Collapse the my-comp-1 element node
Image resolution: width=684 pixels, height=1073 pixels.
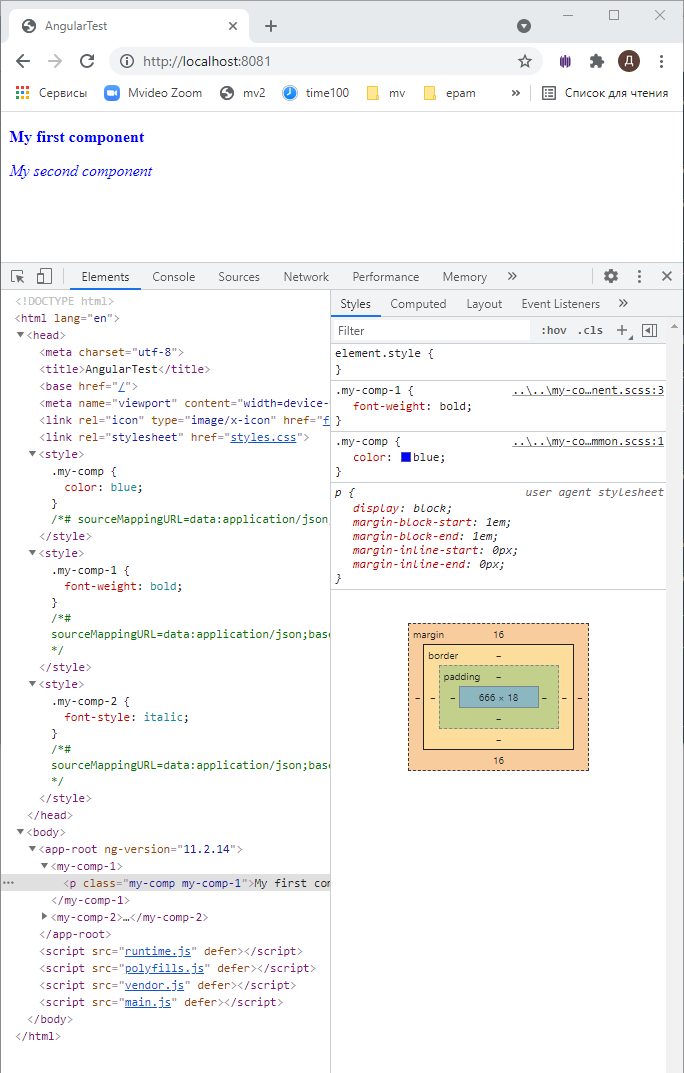pyautogui.click(x=44, y=866)
